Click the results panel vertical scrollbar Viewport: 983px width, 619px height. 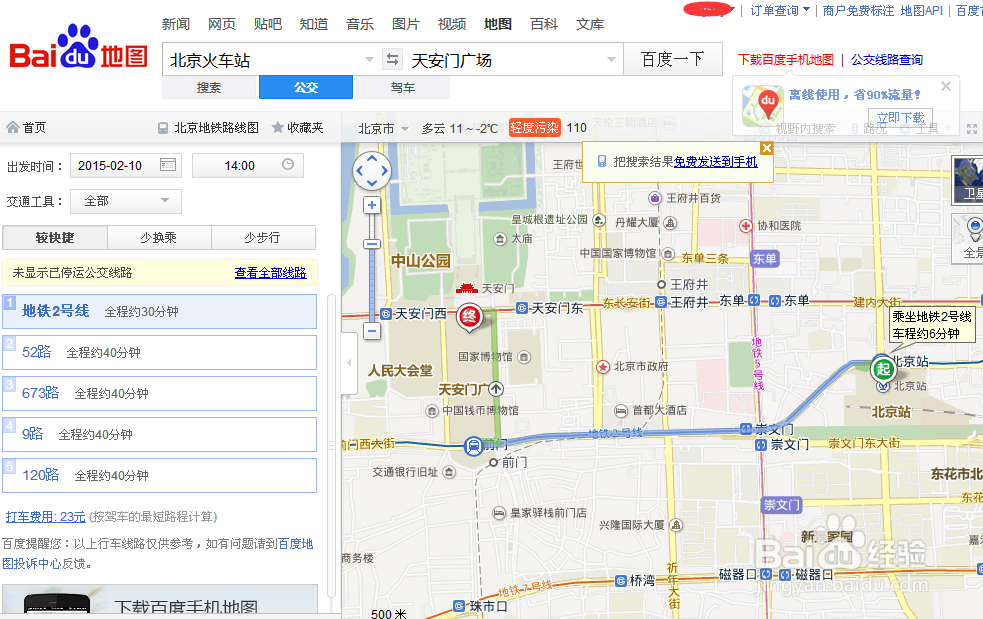(x=332, y=445)
